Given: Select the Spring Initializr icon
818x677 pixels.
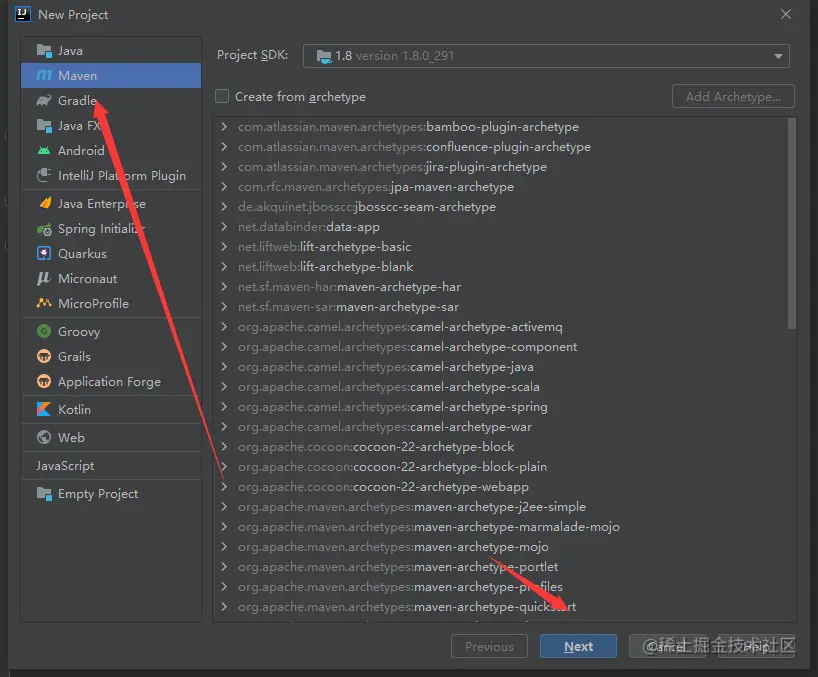Looking at the screenshot, I should (44, 229).
